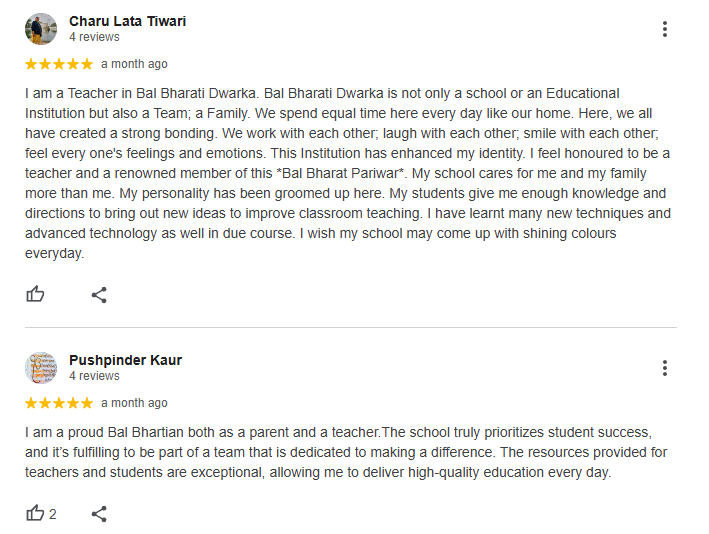The width and height of the screenshot is (709, 534).
Task: Like Pushpinder Kaur's review
Action: click(x=35, y=513)
